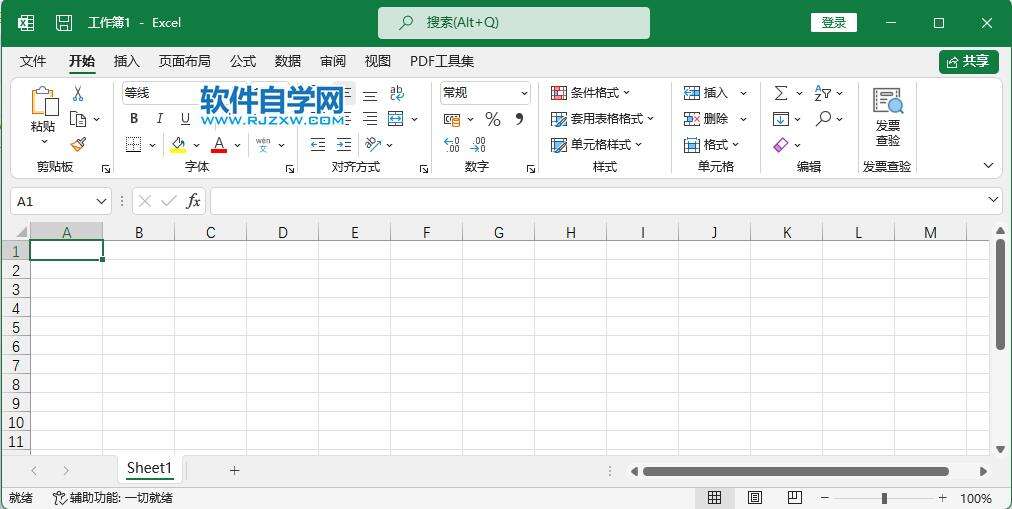Click the 登录 sign-in button
Viewport: 1012px width, 509px height.
pos(833,23)
